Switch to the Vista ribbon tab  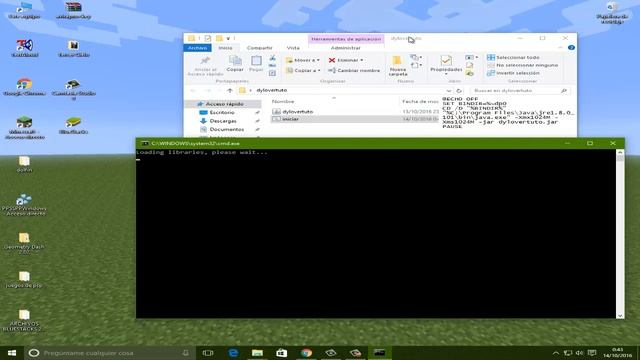point(293,48)
